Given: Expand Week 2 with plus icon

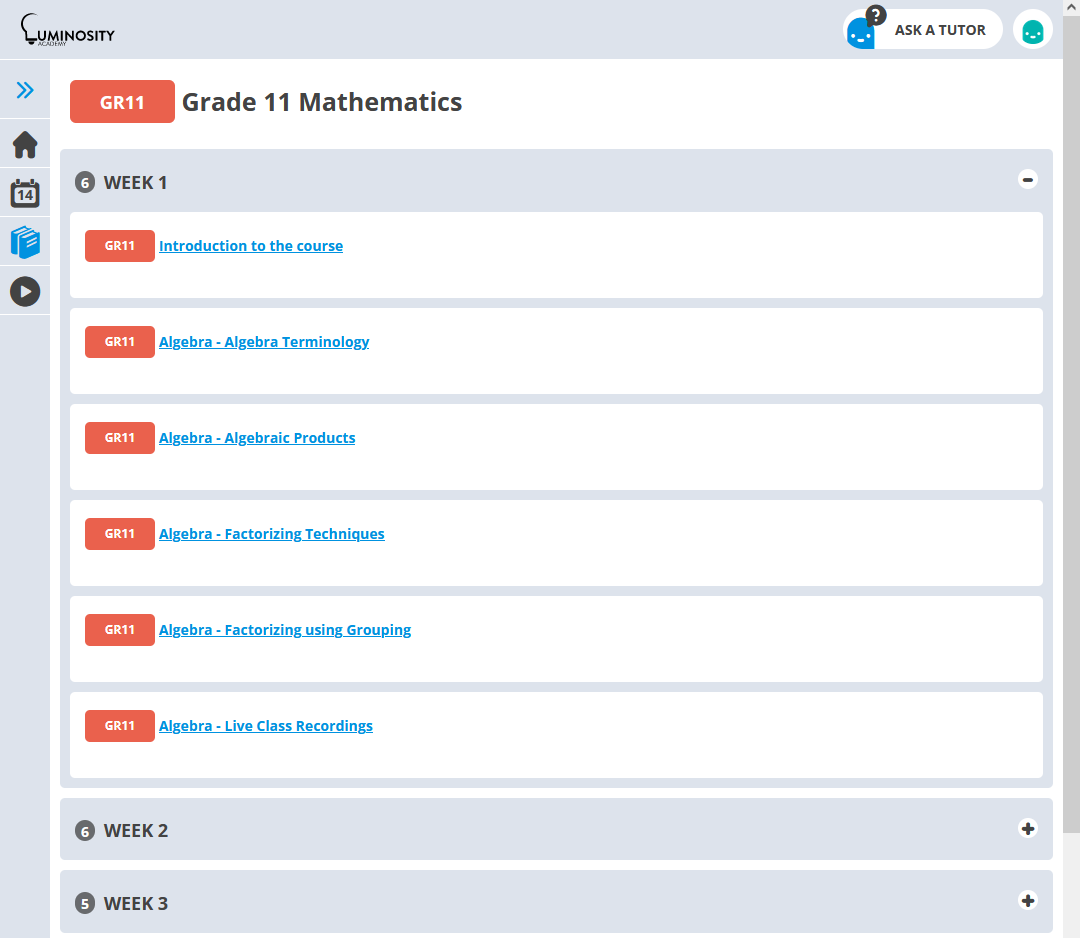Looking at the screenshot, I should coord(1027,828).
